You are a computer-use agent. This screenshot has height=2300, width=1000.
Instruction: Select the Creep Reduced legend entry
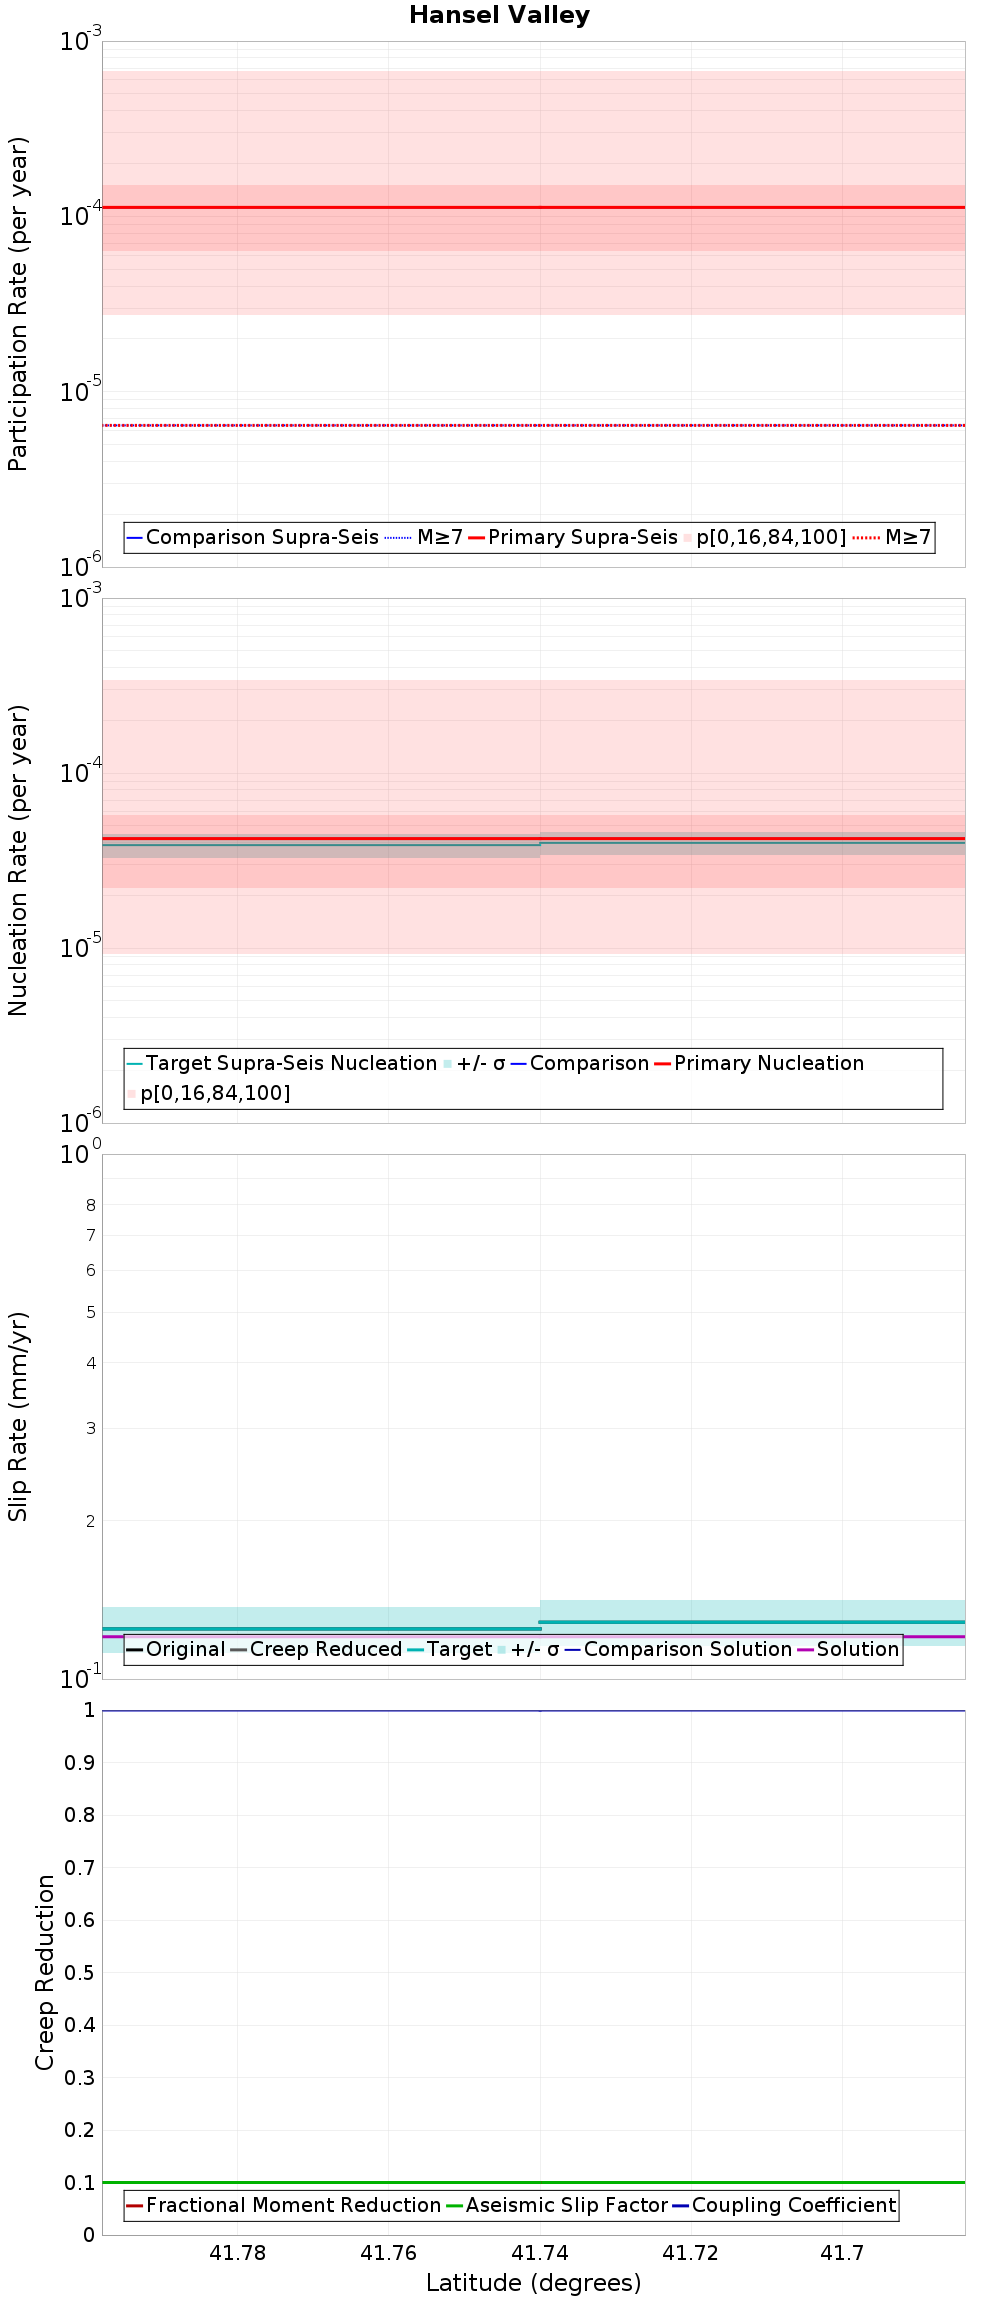(316, 1649)
